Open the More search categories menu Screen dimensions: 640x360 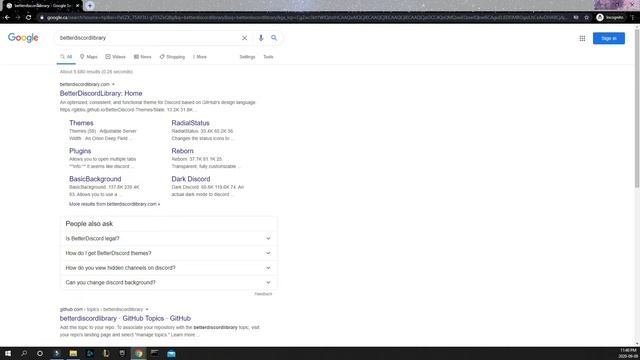200,57
